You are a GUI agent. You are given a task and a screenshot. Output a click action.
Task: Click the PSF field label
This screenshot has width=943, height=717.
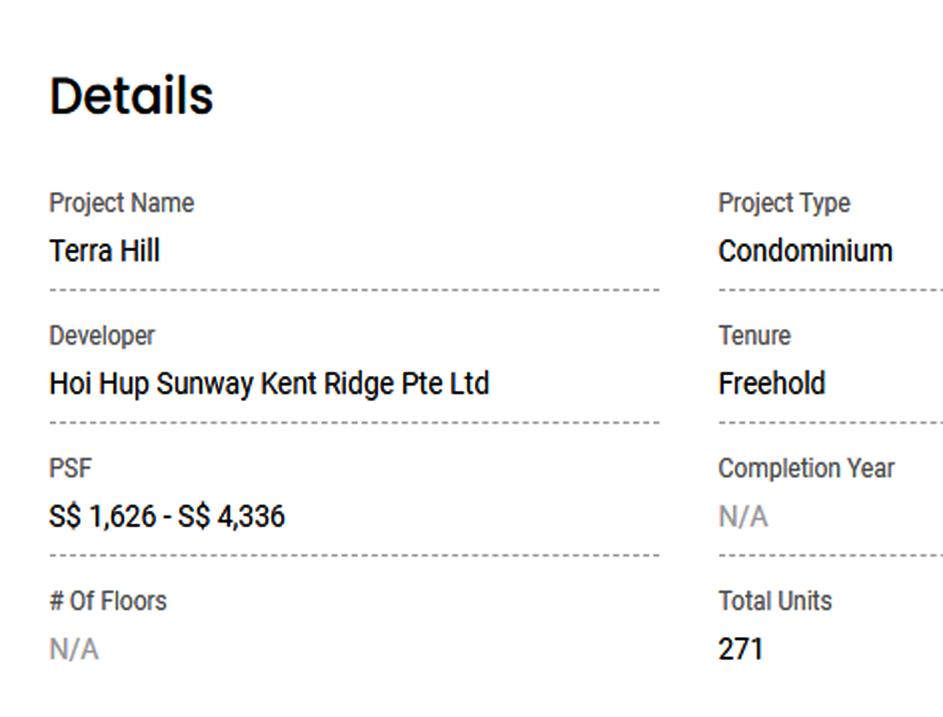70,468
